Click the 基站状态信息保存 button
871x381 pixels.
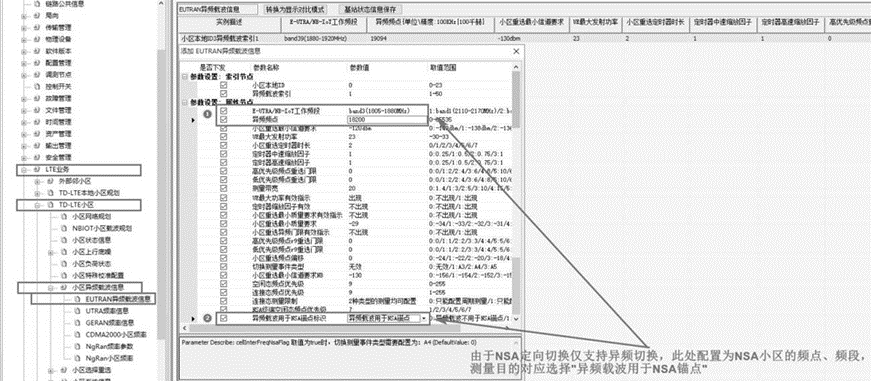369,9
